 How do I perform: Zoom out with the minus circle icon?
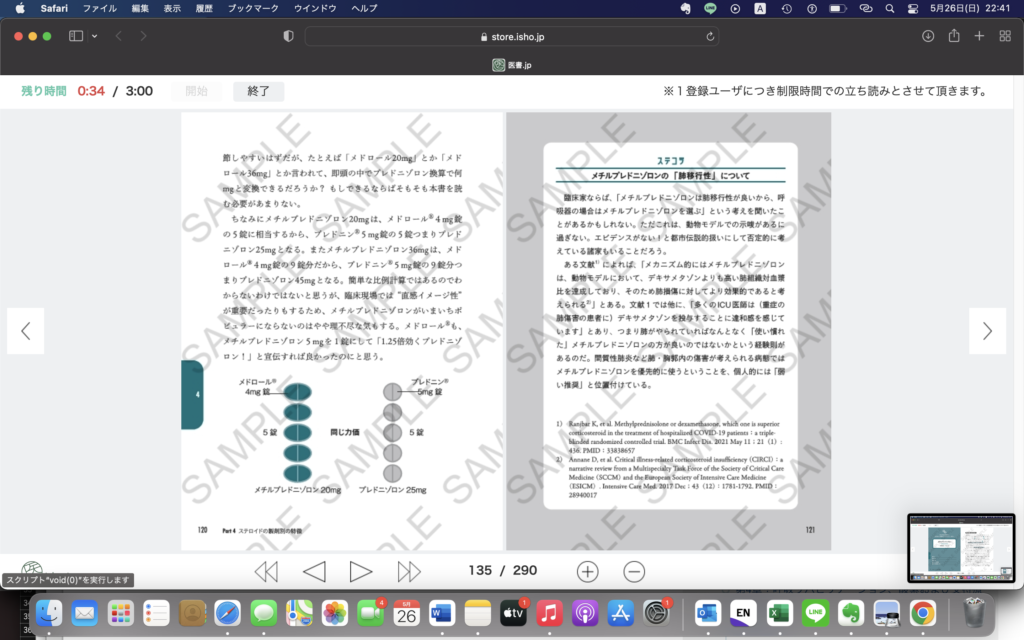pos(634,571)
